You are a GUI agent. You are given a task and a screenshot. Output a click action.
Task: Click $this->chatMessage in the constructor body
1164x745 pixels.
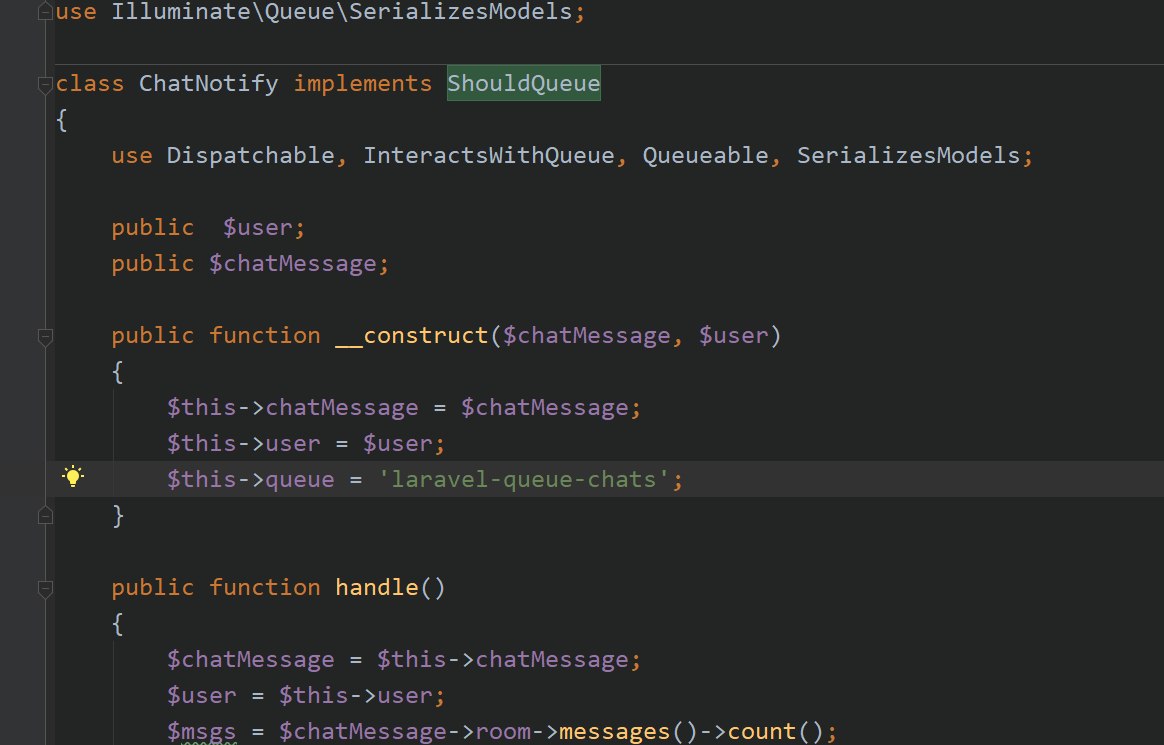[x=292, y=407]
